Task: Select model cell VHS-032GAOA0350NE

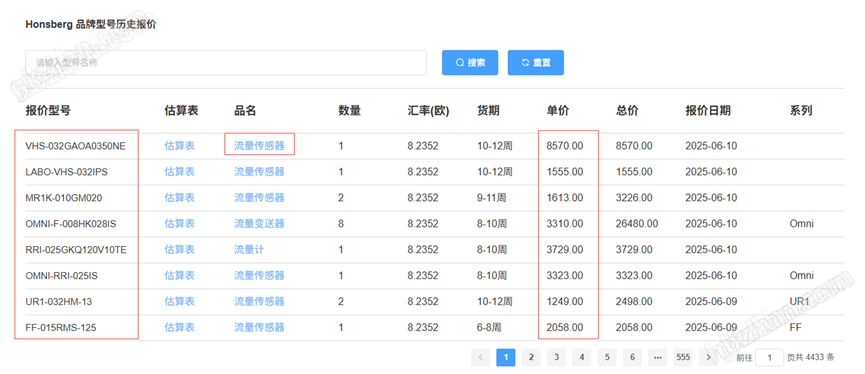Action: [x=76, y=146]
